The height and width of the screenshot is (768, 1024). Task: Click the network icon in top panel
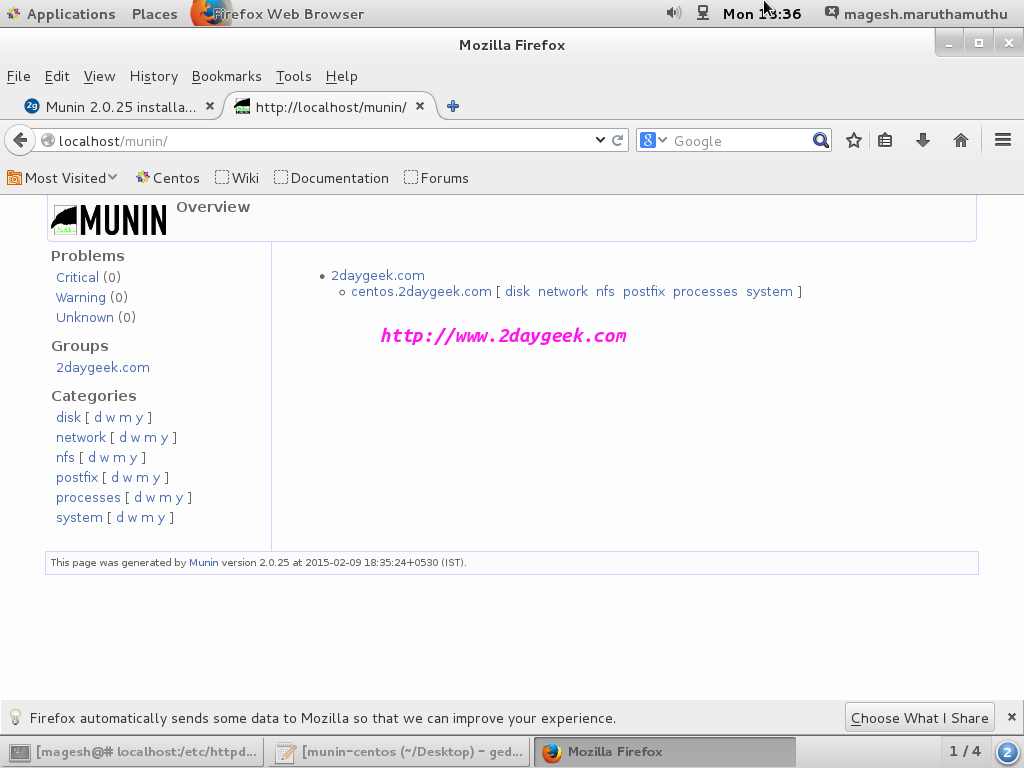(x=703, y=13)
